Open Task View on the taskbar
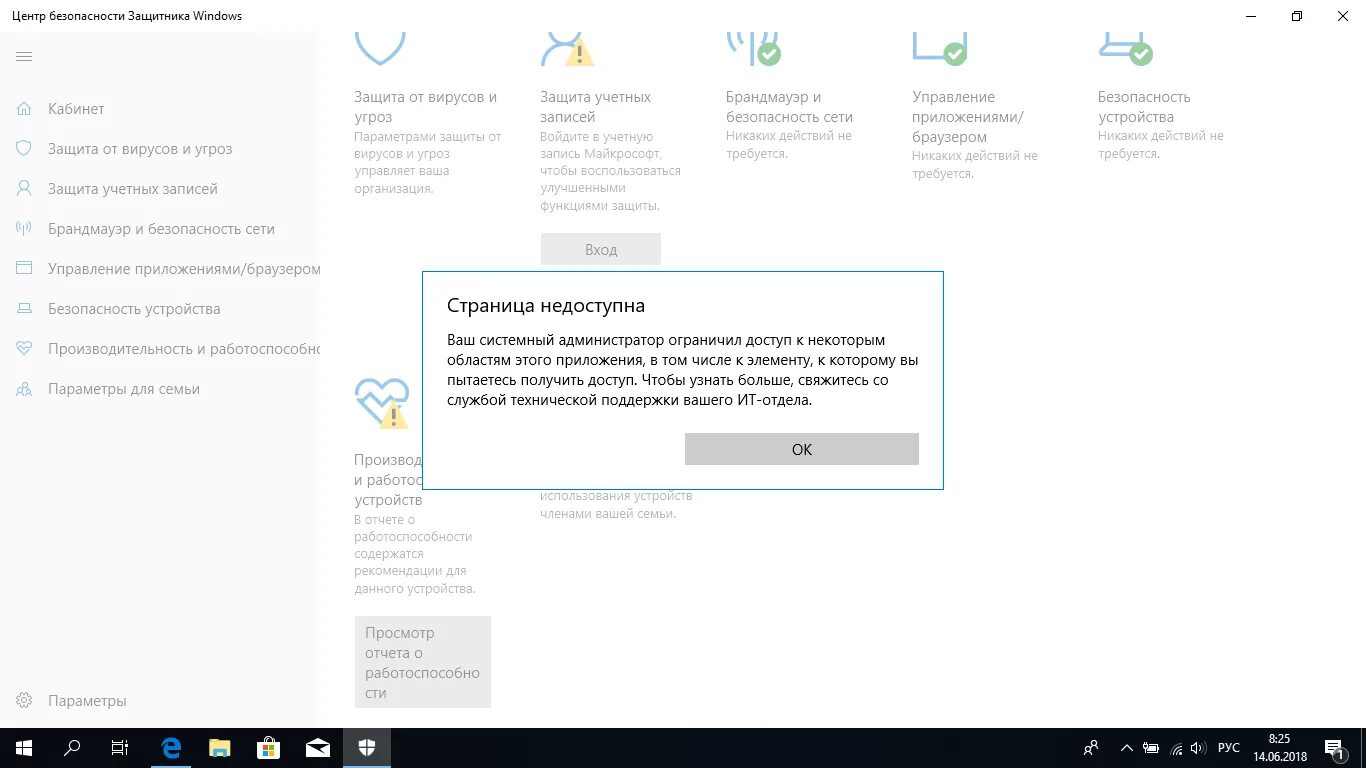This screenshot has width=1366, height=768. (x=120, y=748)
